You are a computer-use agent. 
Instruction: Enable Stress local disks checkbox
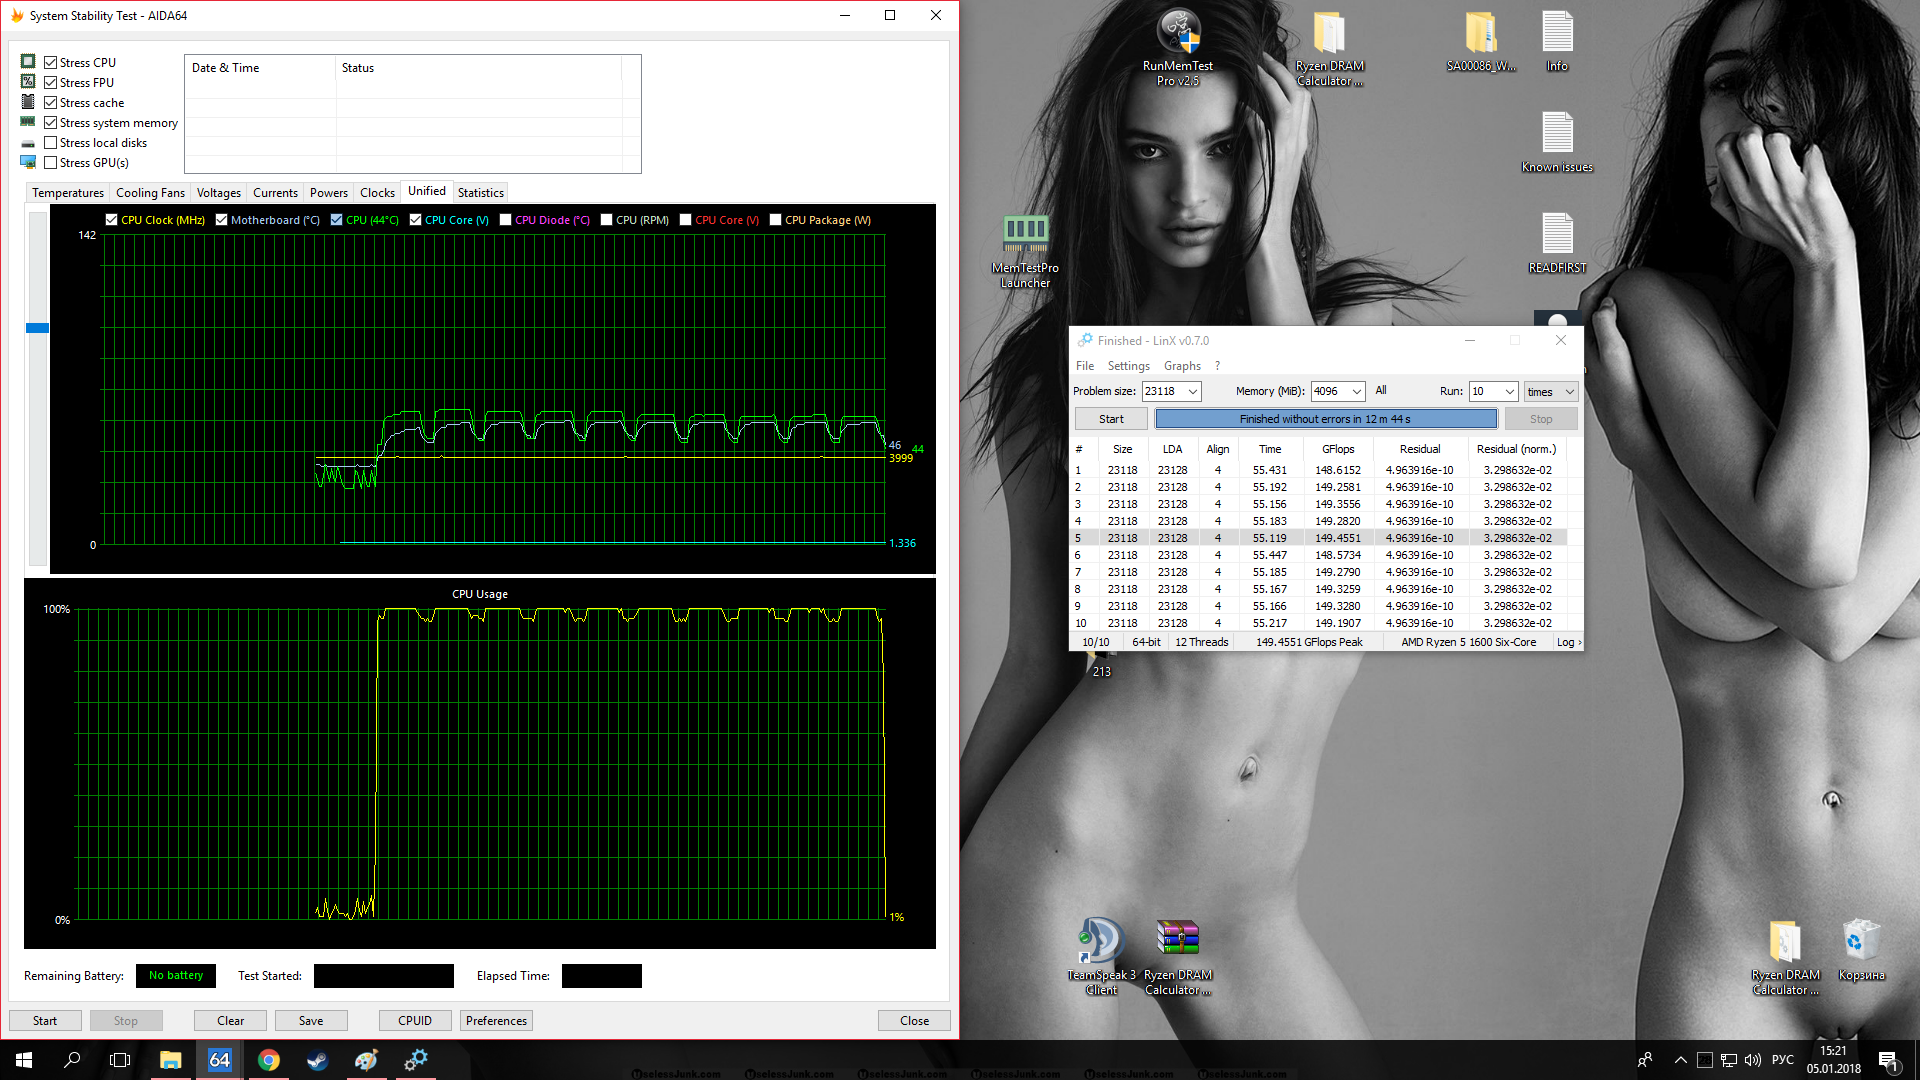point(51,143)
